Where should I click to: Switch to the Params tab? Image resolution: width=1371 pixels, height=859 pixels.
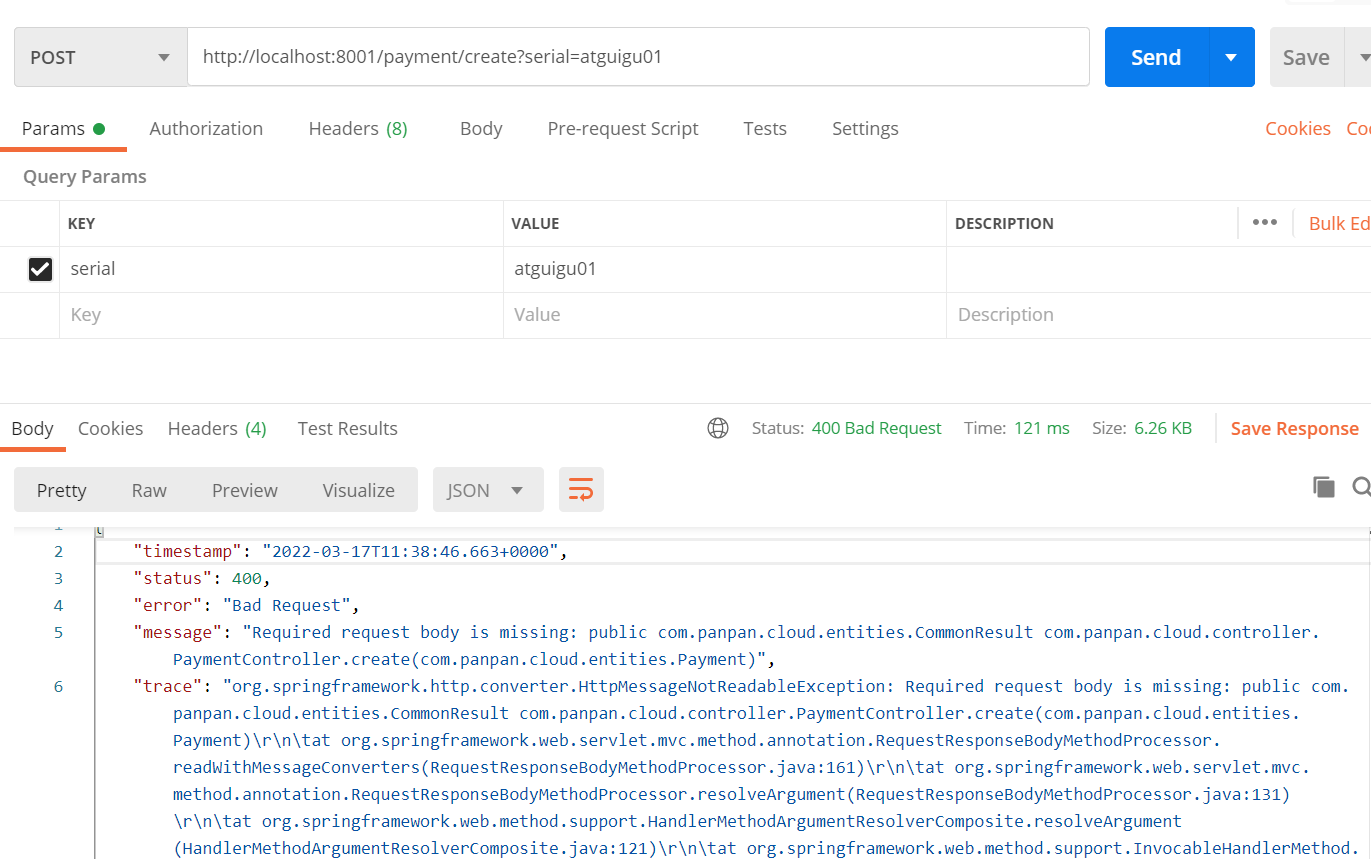coord(63,128)
